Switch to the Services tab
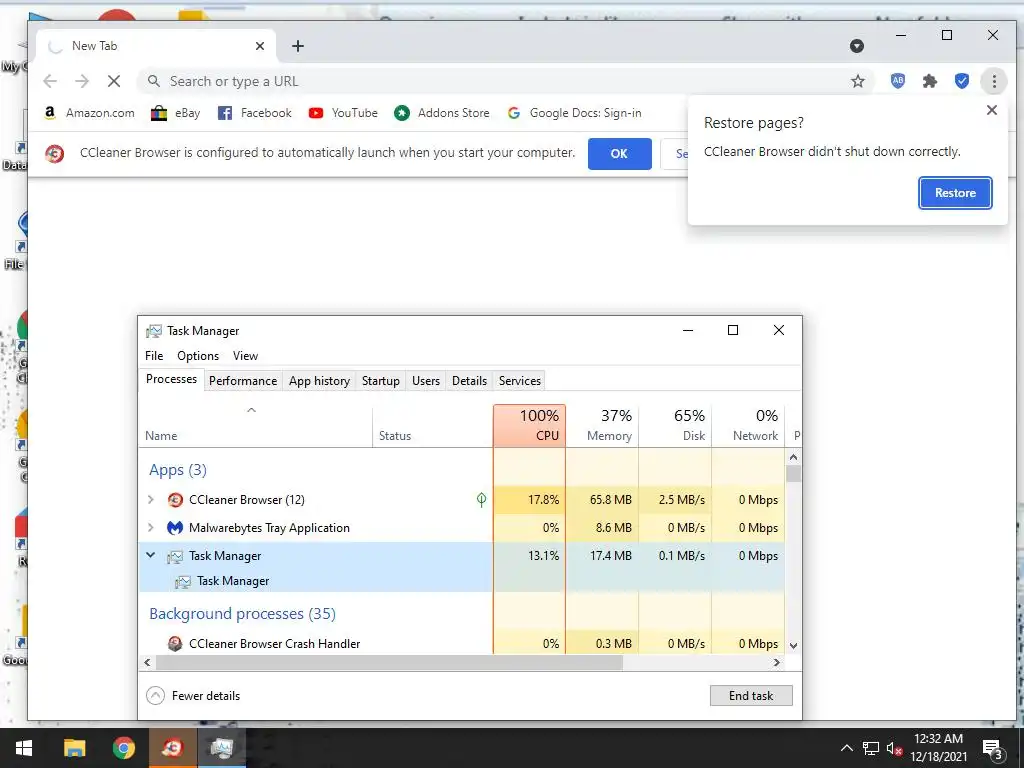The width and height of the screenshot is (1024, 768). [x=520, y=381]
